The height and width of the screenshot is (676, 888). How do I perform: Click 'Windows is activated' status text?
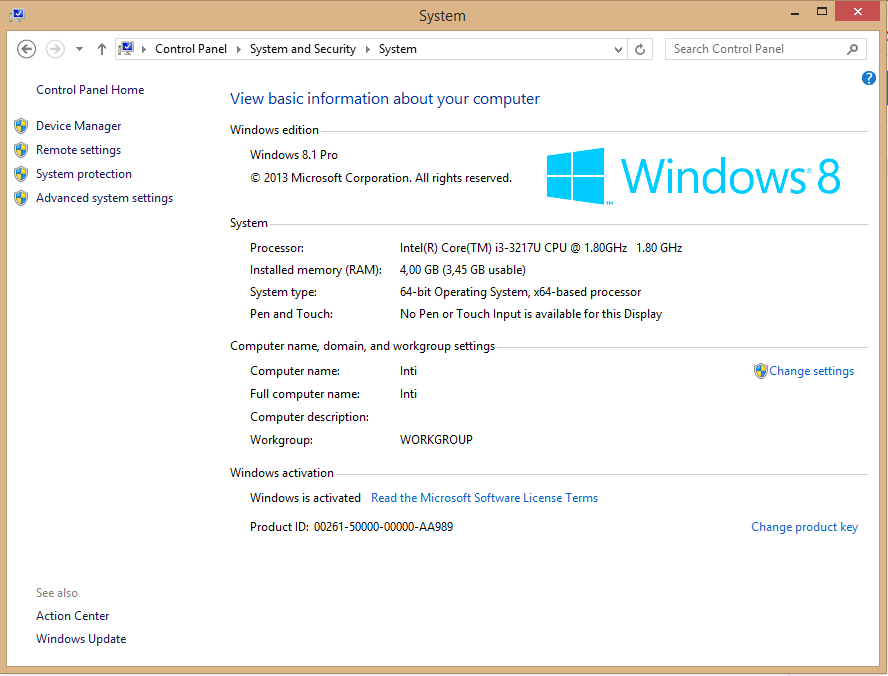305,498
